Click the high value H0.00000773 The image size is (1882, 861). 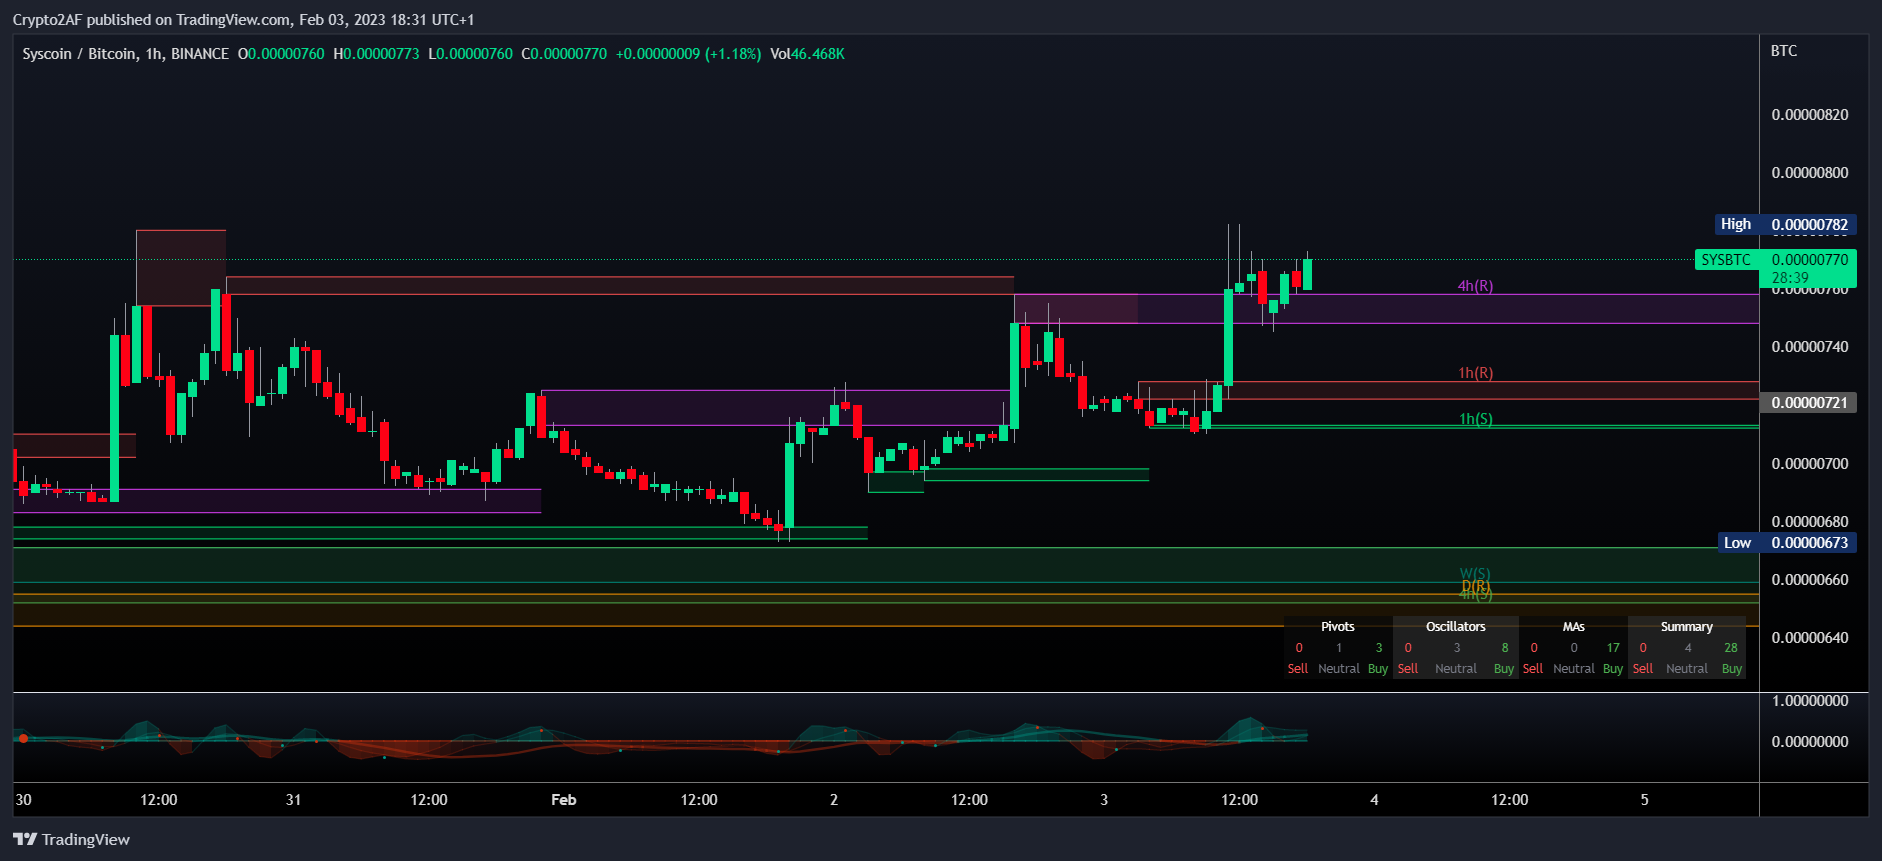[376, 54]
